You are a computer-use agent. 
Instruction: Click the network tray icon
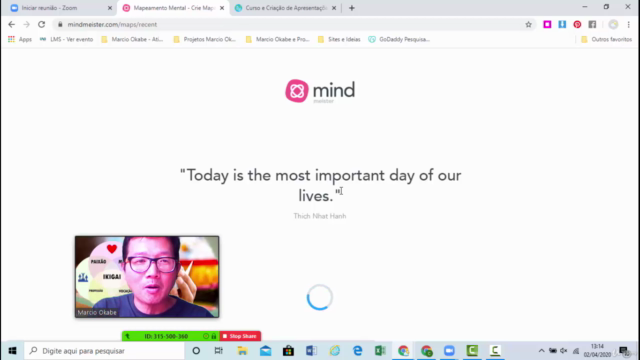[576, 351]
